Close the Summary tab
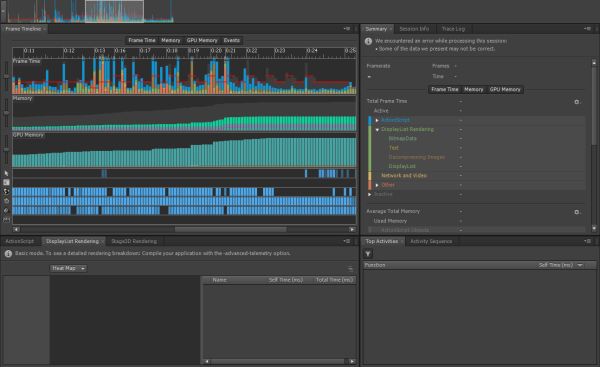The height and width of the screenshot is (367, 600). click(x=391, y=29)
